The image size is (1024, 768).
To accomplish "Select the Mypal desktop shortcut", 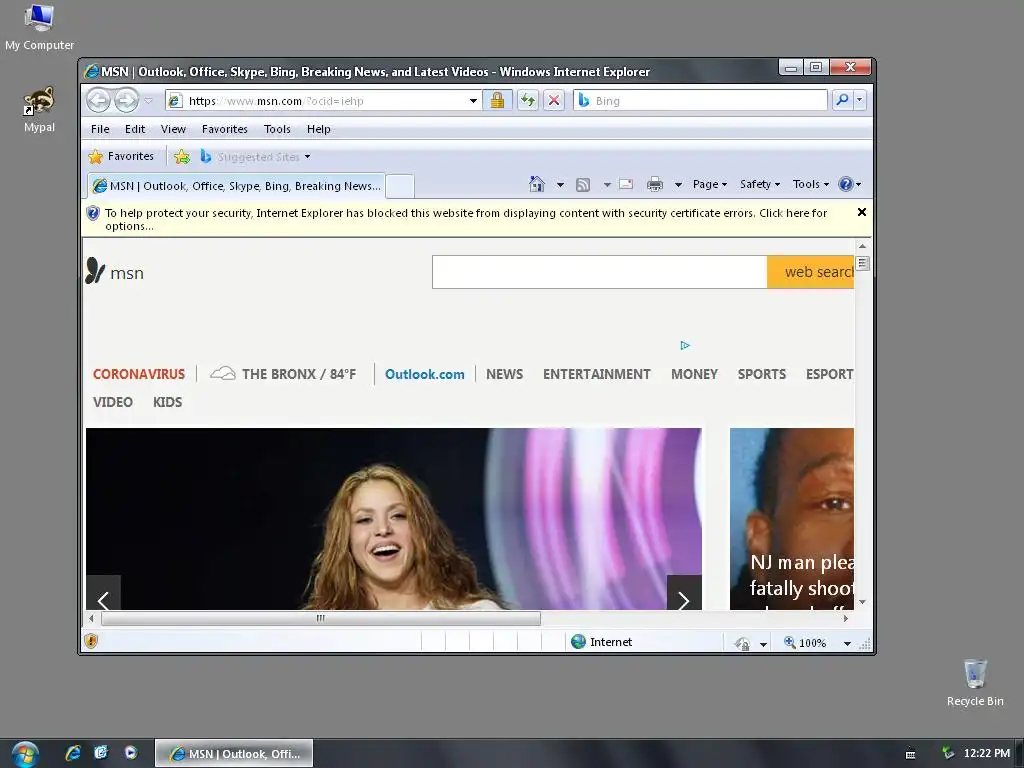I will [39, 110].
